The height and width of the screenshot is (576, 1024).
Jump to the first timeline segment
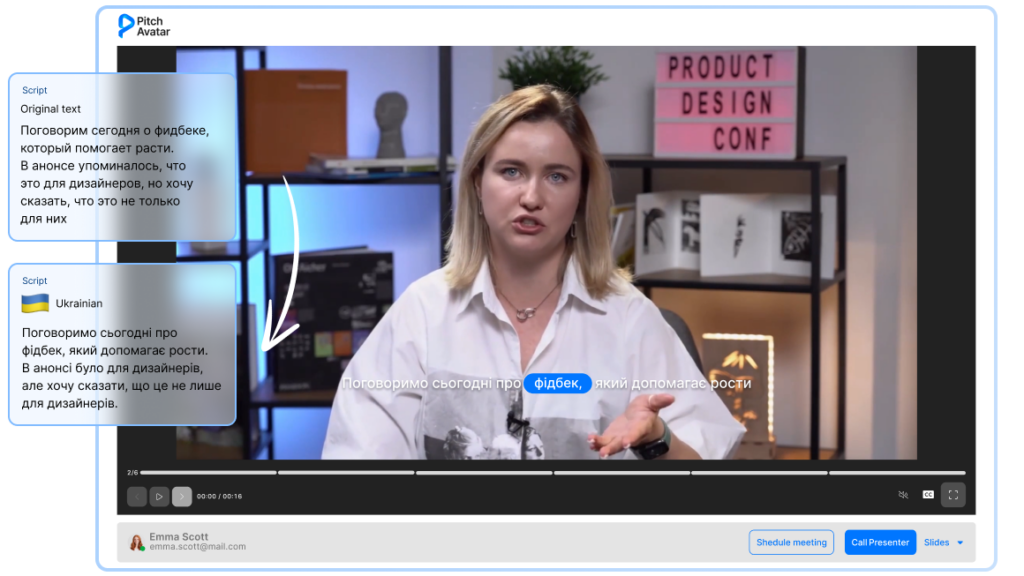pos(208,472)
